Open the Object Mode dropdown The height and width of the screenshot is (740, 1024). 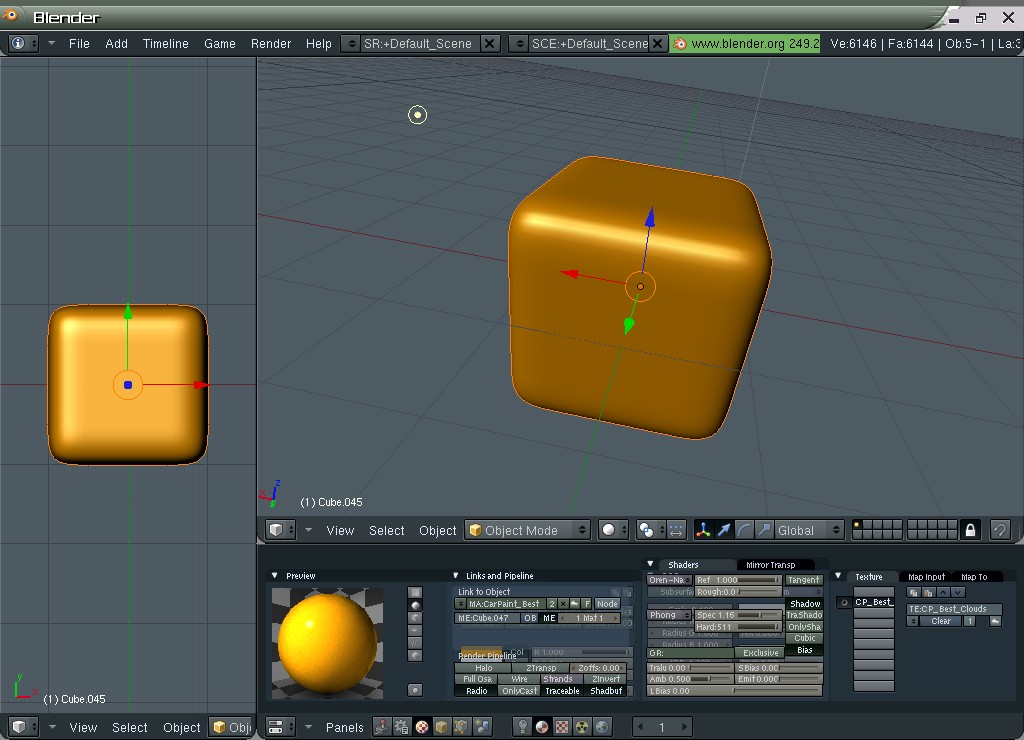528,530
